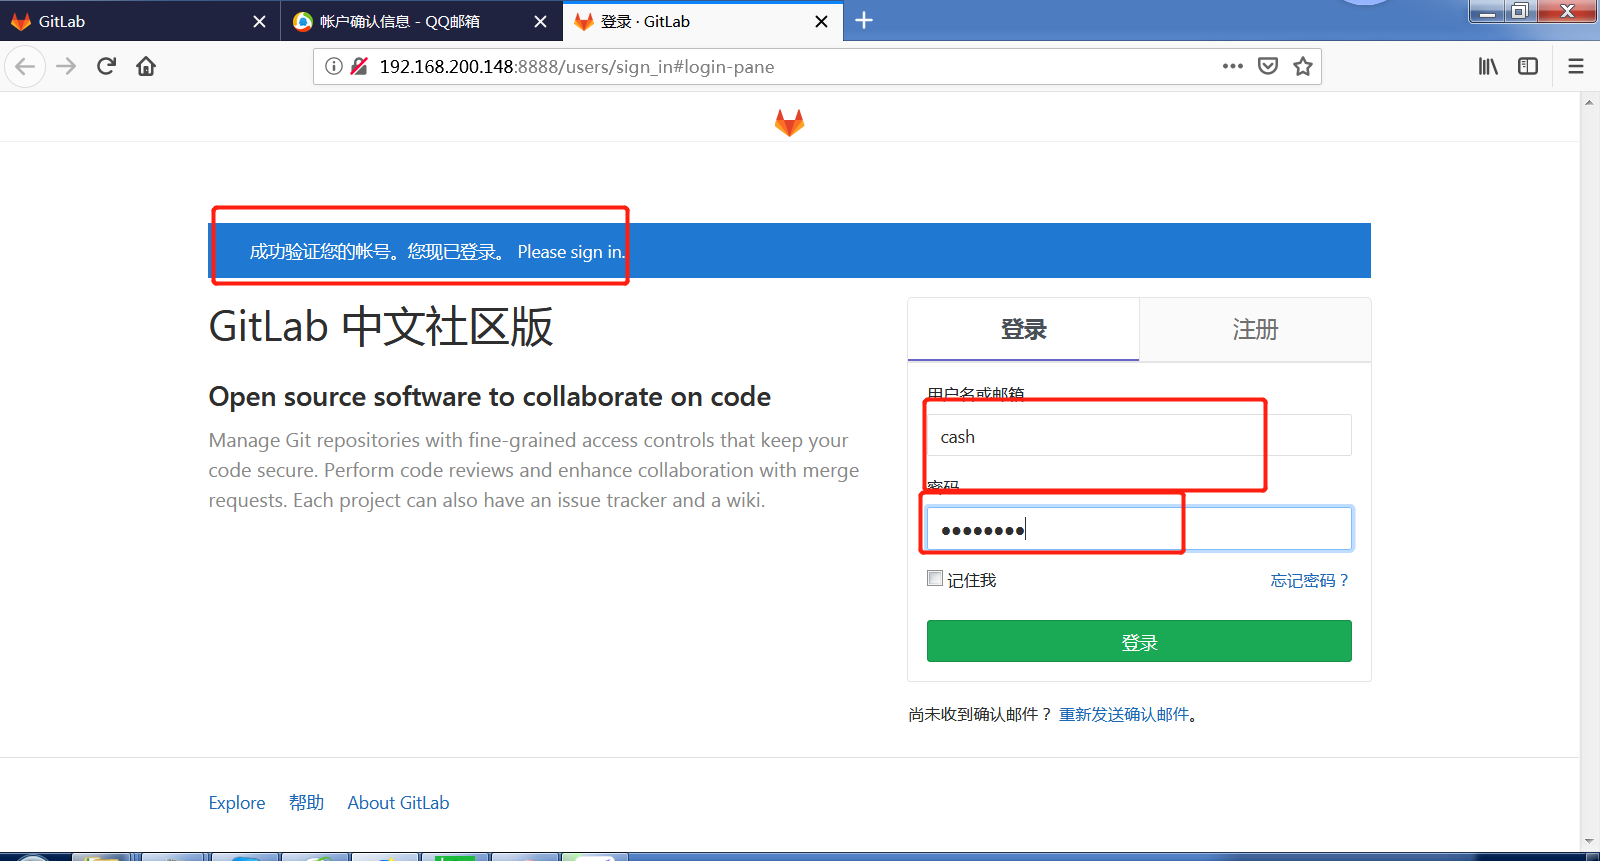
Task: Click the heading GitLab 中文社区版
Action: click(381, 326)
